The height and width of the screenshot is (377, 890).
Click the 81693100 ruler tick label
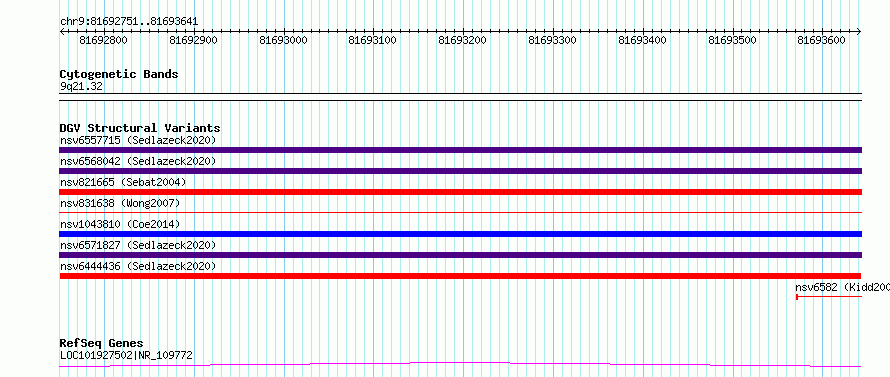click(373, 40)
